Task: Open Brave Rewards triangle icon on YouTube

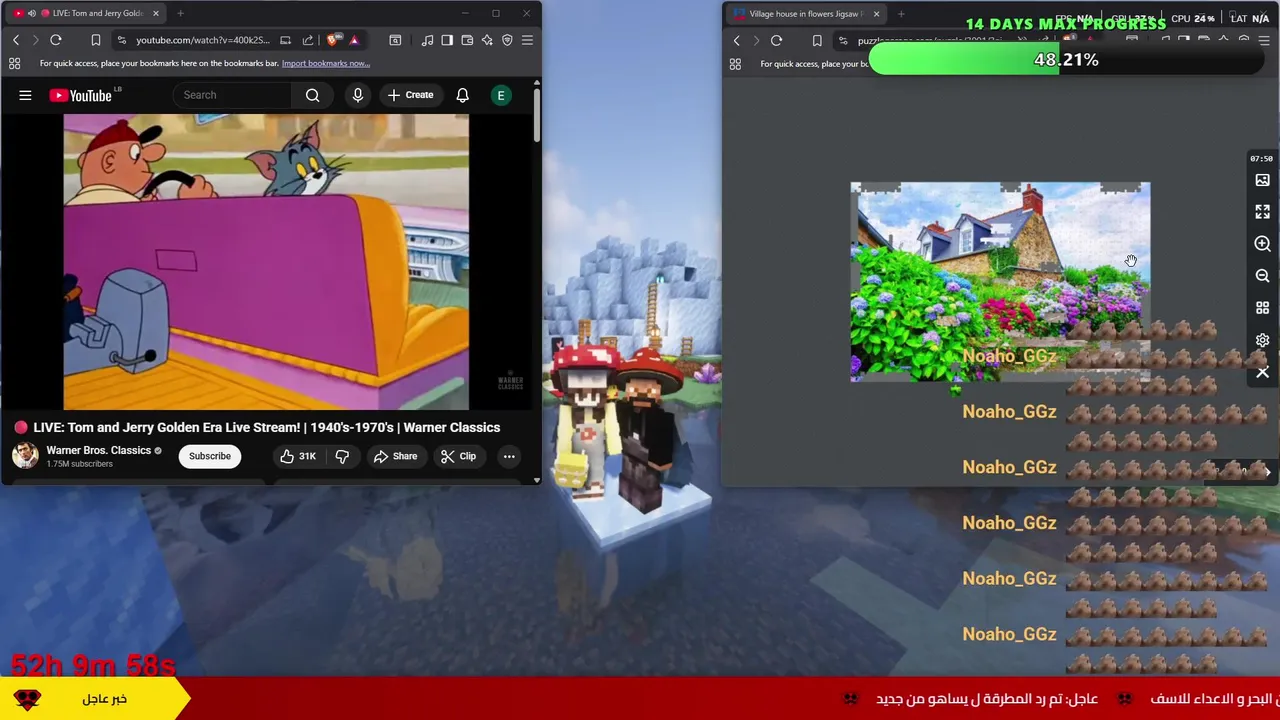Action: 354,40
